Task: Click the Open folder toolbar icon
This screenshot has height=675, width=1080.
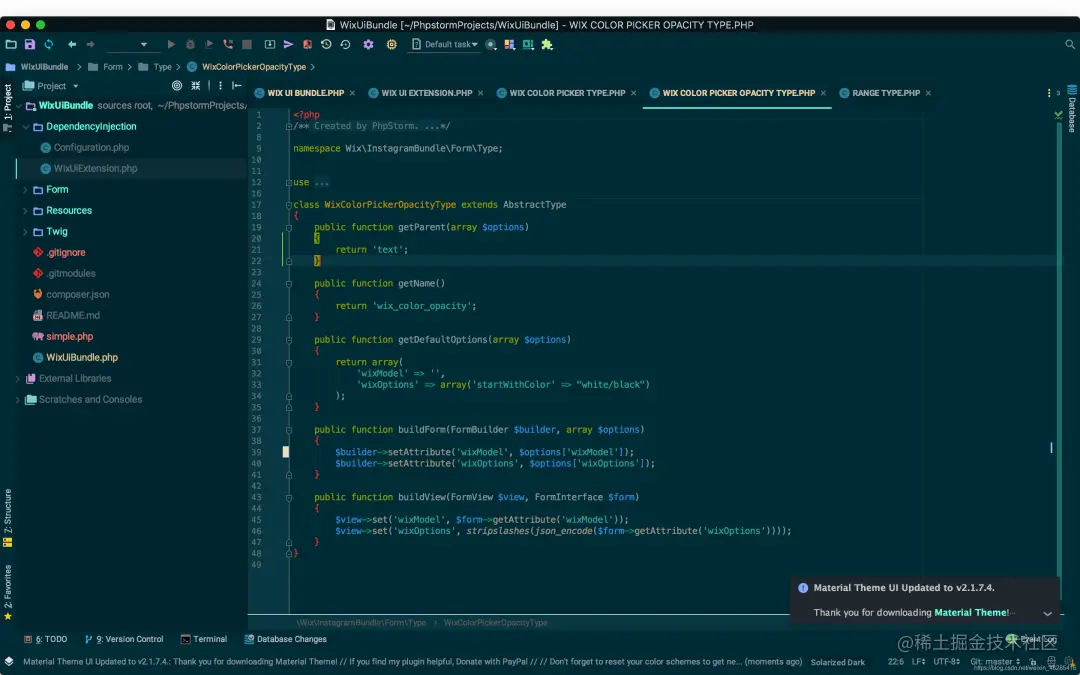Action: click(11, 44)
